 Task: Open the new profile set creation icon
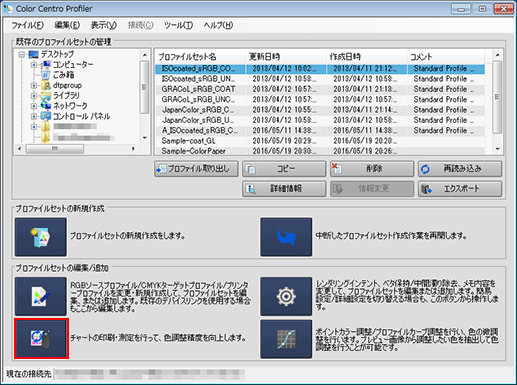(41, 237)
